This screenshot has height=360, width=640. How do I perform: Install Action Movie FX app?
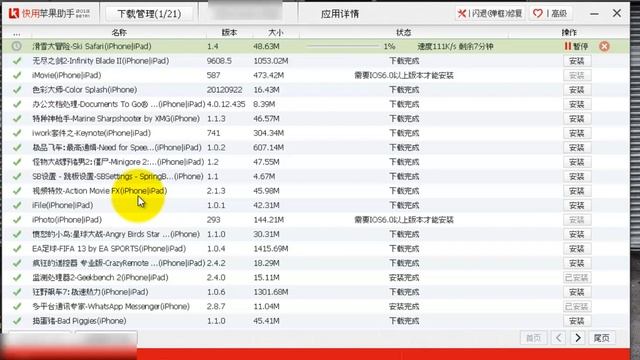pos(577,191)
